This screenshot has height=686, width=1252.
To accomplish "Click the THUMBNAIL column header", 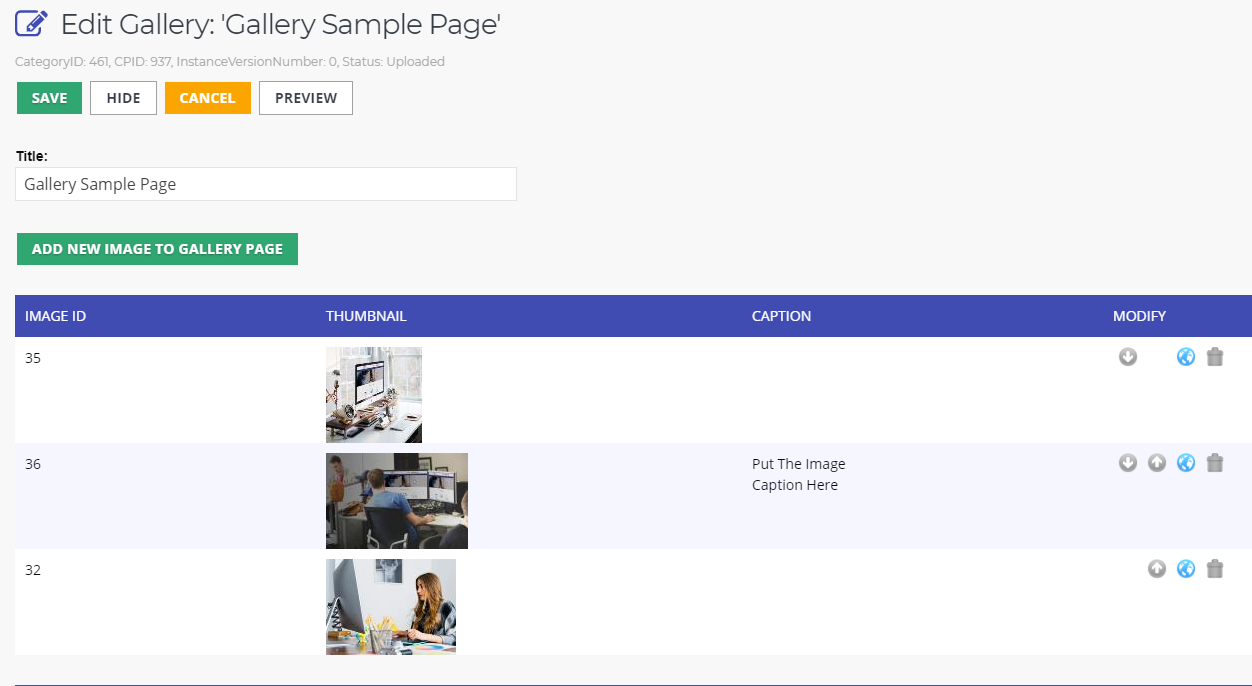I will click(366, 316).
